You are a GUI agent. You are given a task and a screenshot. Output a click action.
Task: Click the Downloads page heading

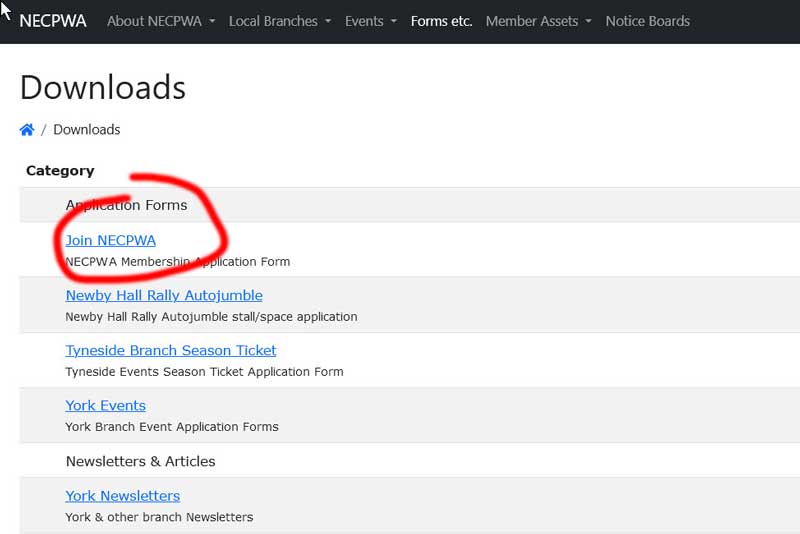click(x=103, y=87)
